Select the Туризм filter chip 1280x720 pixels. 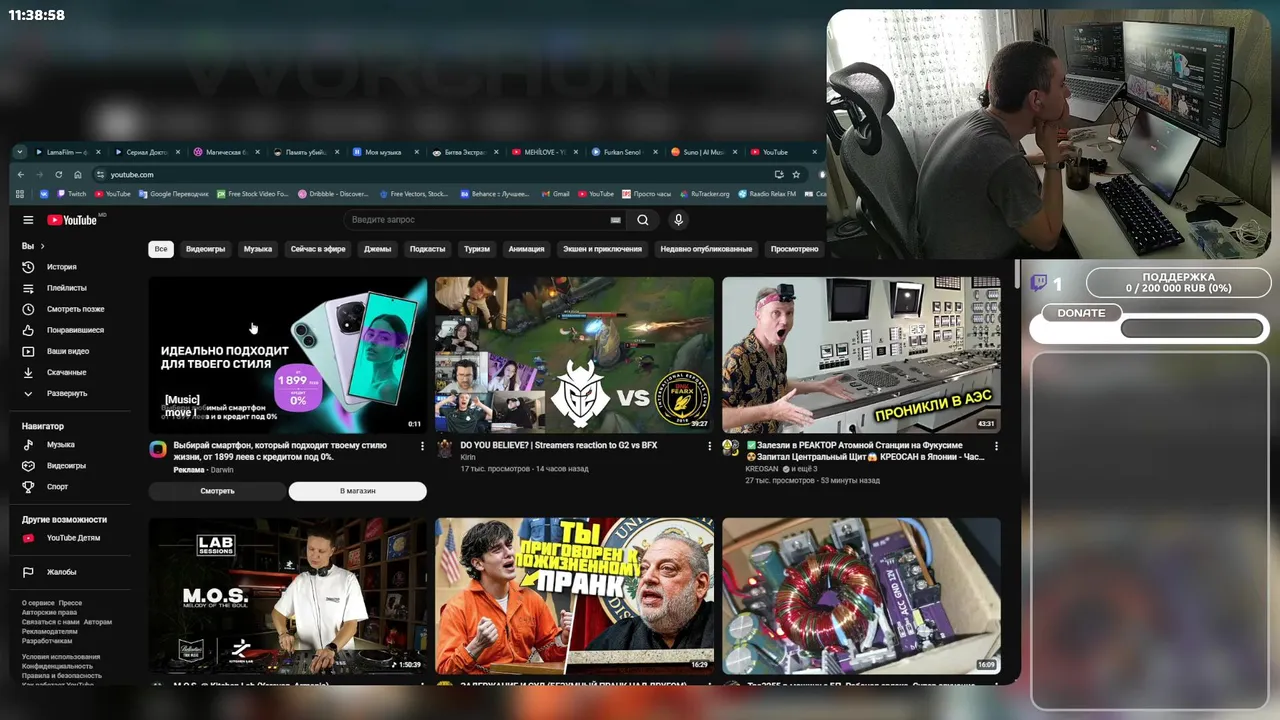coord(477,249)
